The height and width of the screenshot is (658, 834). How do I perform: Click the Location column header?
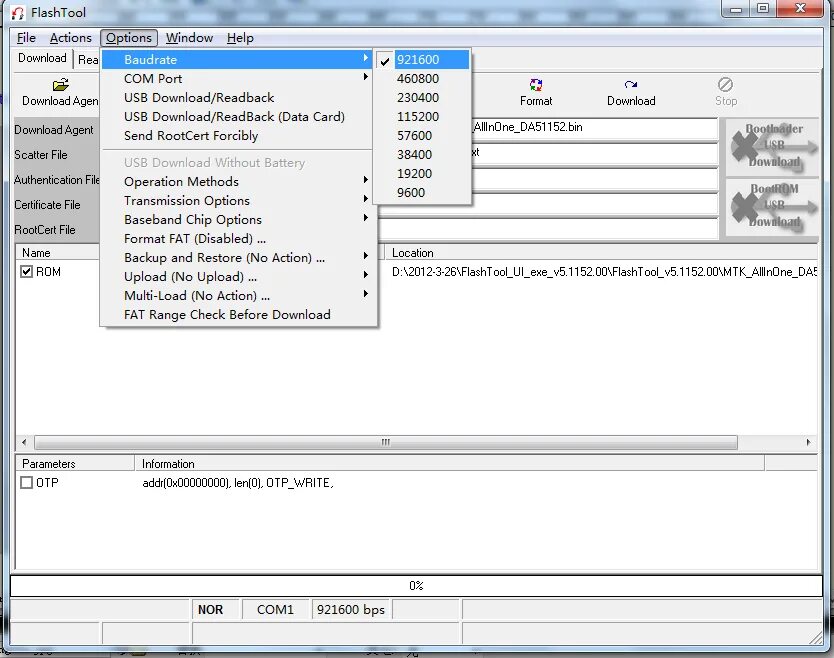pyautogui.click(x=601, y=253)
